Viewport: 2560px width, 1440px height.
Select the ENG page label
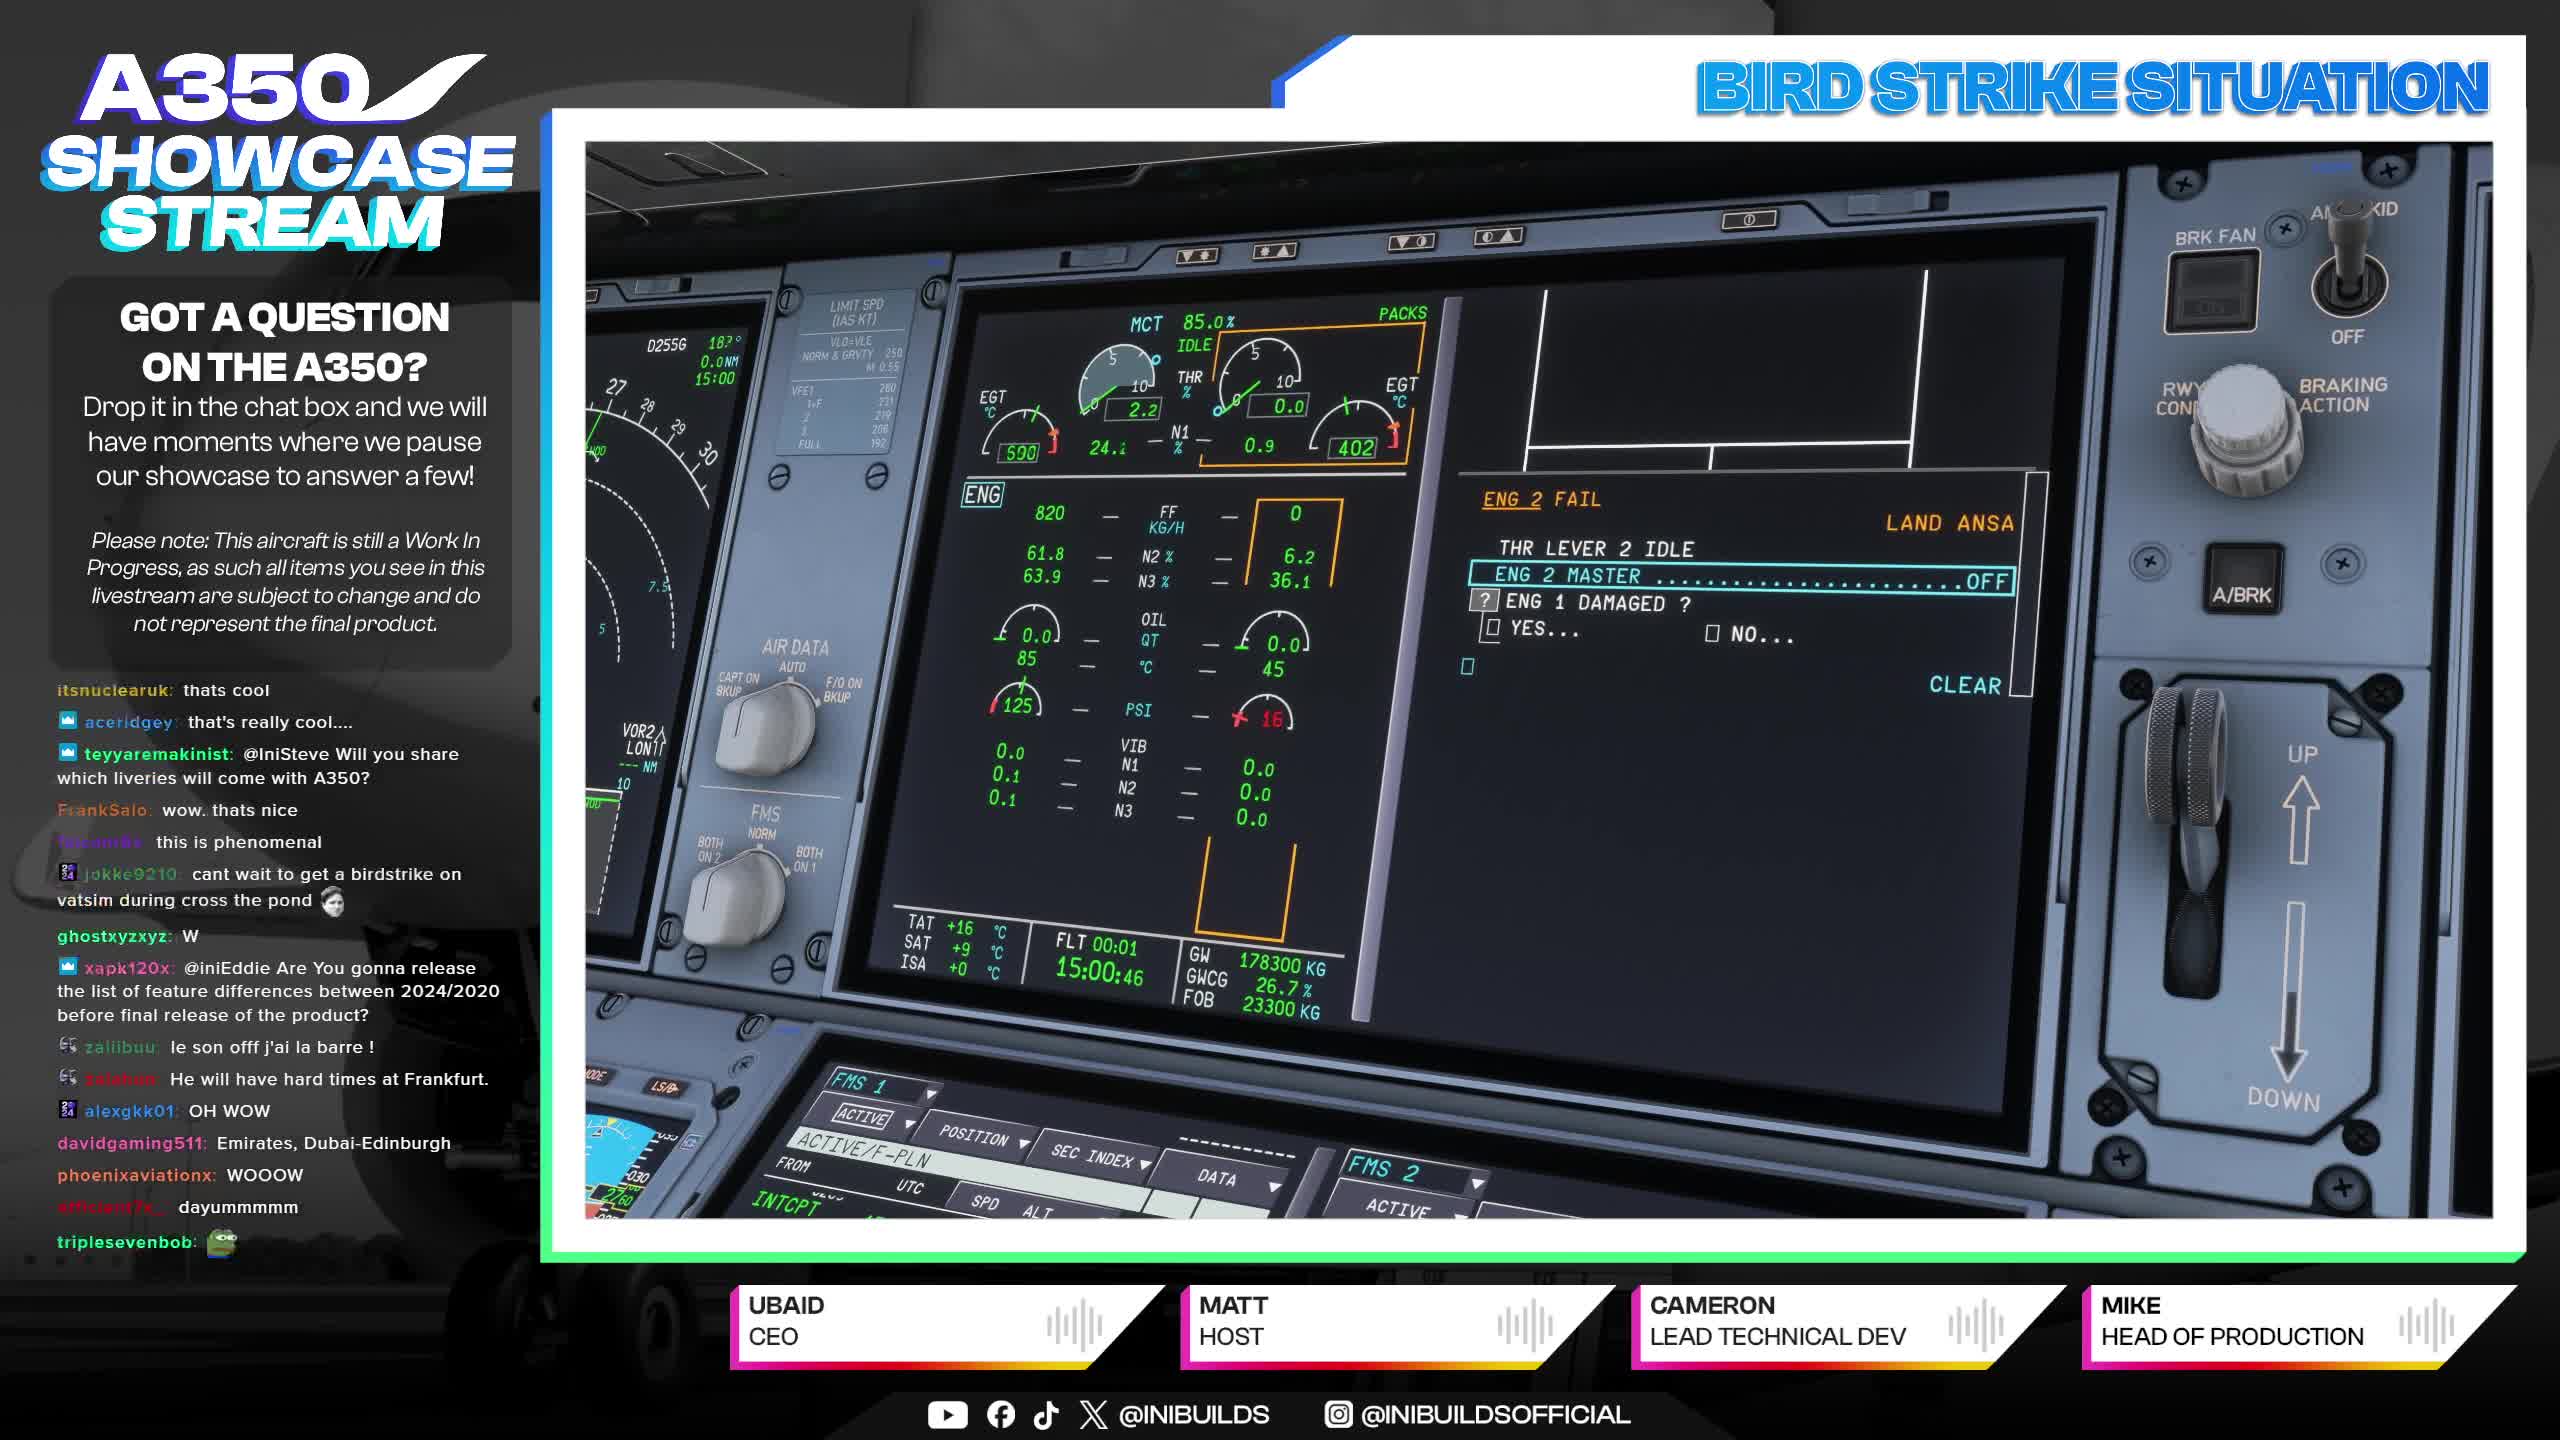[x=982, y=494]
